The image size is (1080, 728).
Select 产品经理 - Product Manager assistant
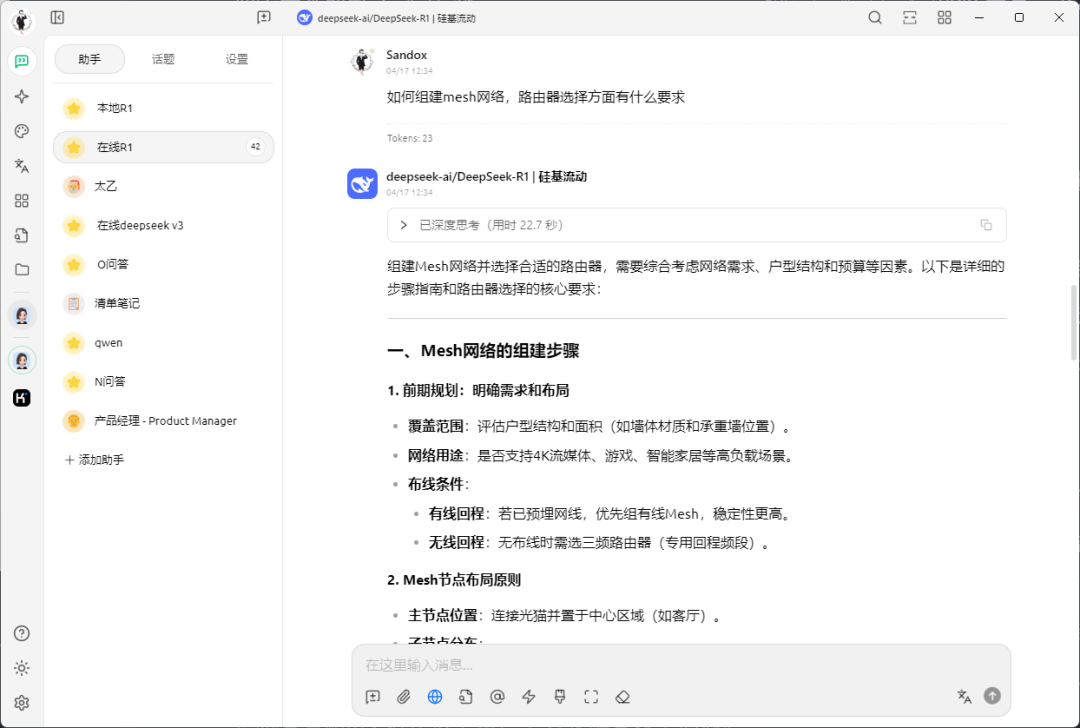(x=163, y=421)
